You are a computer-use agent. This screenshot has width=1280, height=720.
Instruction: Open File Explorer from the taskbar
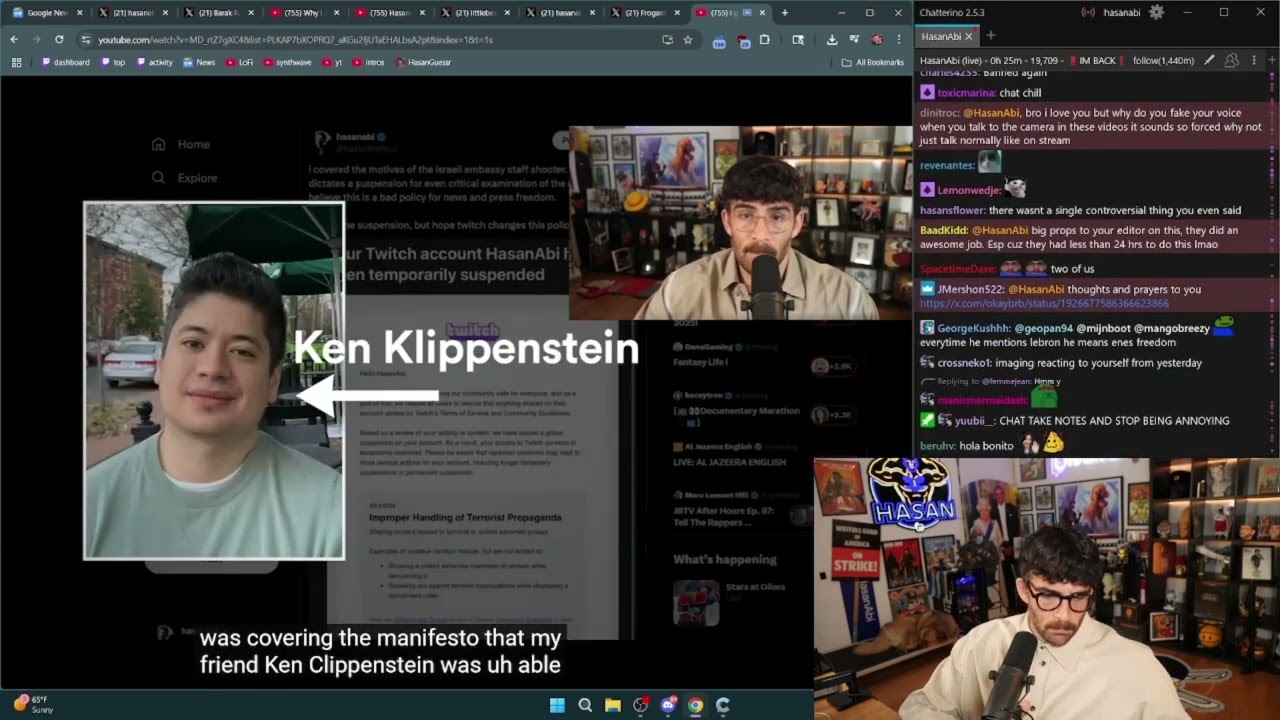[612, 705]
